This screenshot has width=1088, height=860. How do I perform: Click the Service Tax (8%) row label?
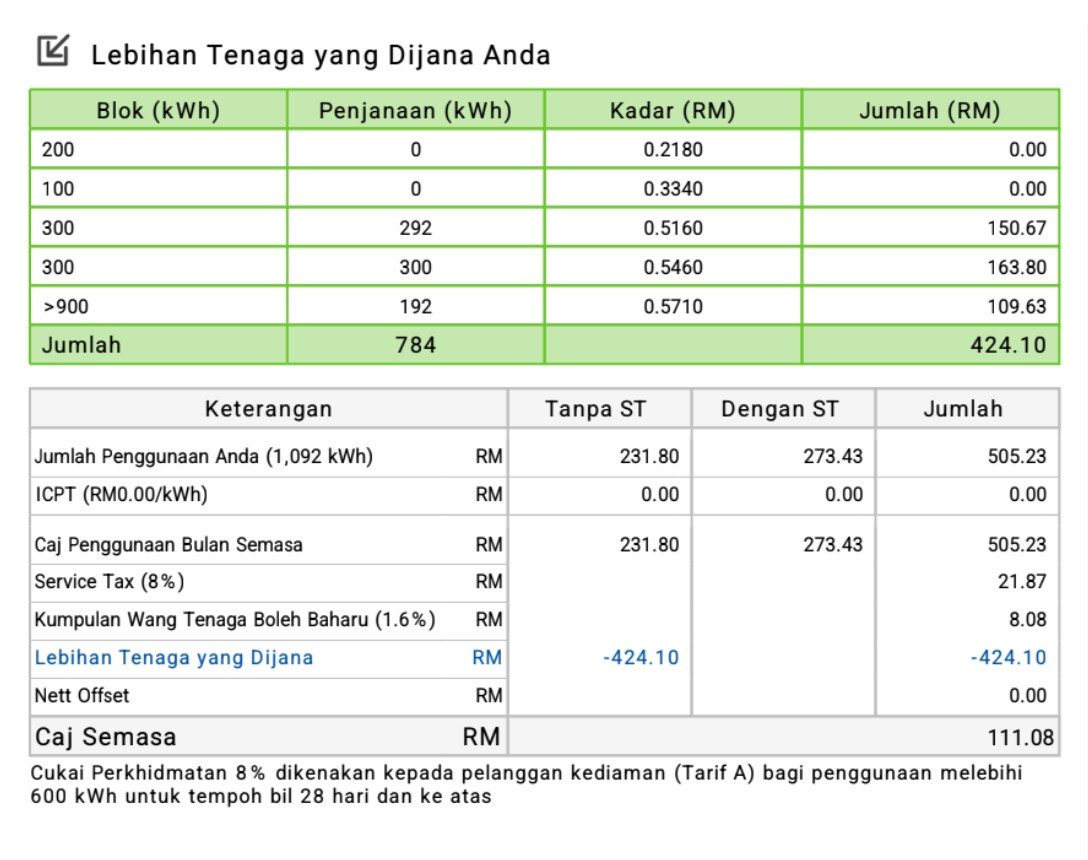point(109,582)
